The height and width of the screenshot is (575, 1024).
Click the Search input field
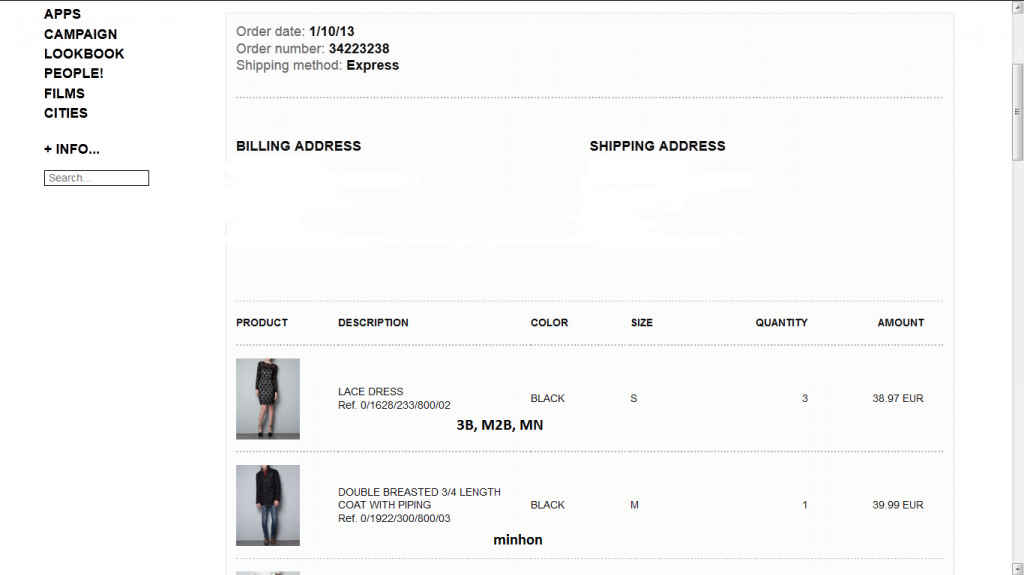(x=96, y=178)
